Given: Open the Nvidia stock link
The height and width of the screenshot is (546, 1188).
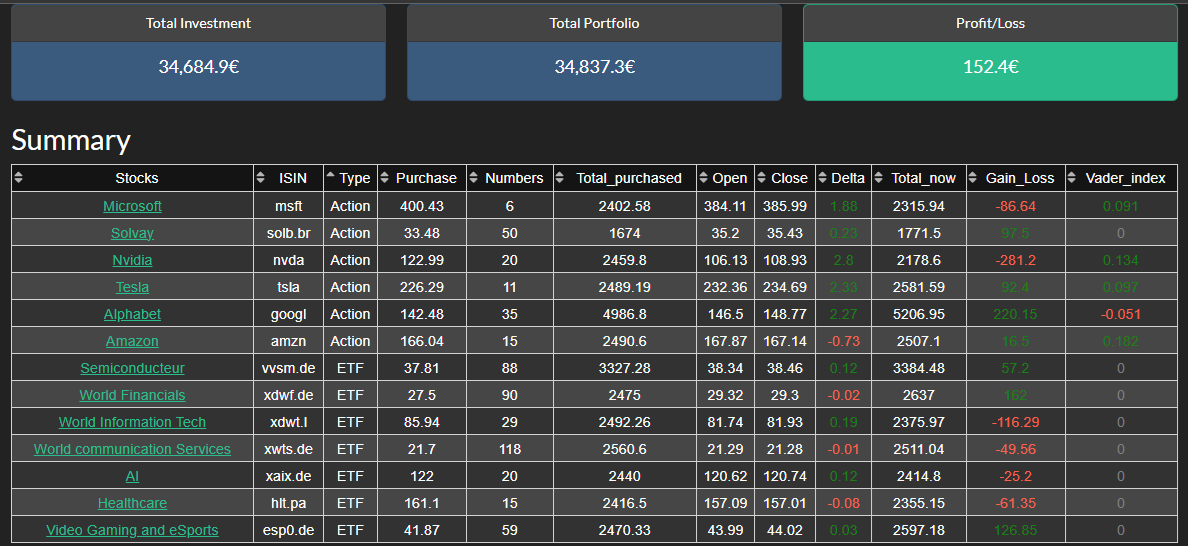Looking at the screenshot, I should coord(132,260).
